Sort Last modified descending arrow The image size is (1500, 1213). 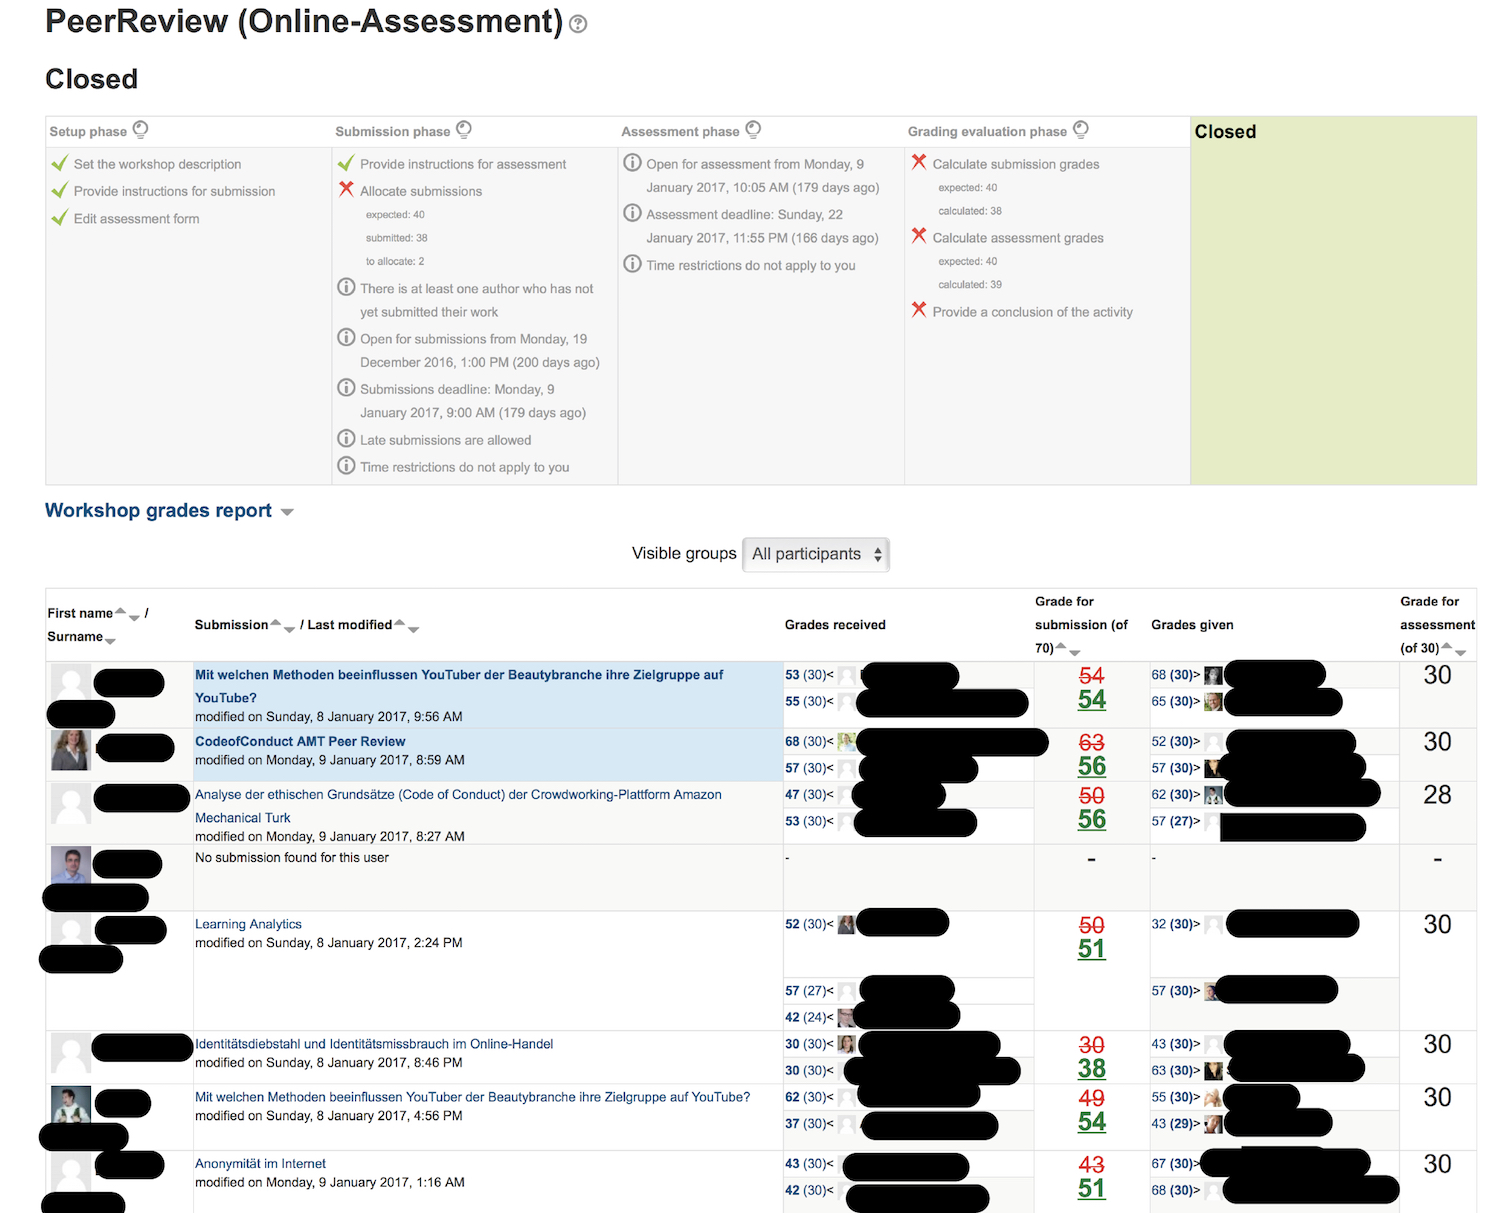click(413, 630)
